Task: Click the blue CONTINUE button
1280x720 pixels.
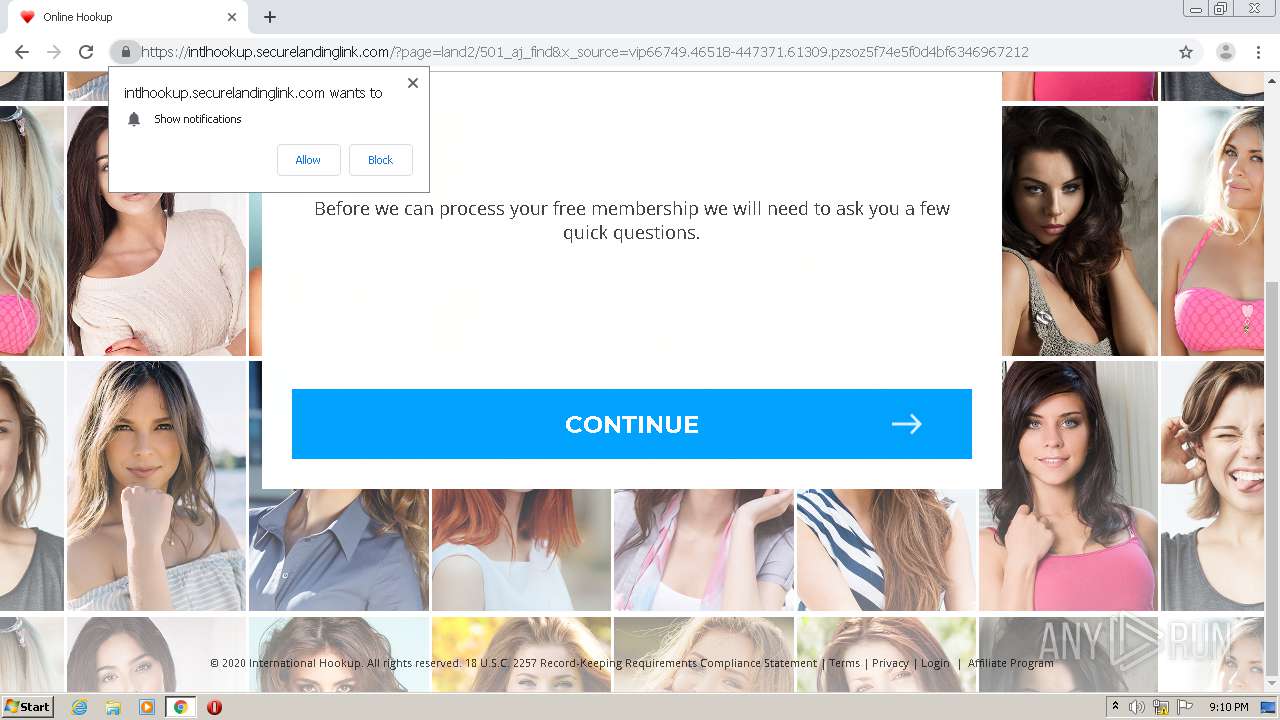Action: (632, 424)
